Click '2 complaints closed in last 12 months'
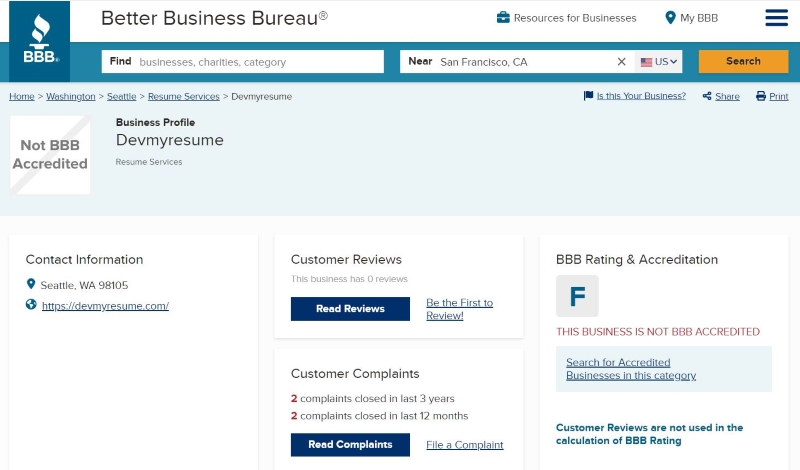Screen dimensions: 800x470 click(379, 416)
